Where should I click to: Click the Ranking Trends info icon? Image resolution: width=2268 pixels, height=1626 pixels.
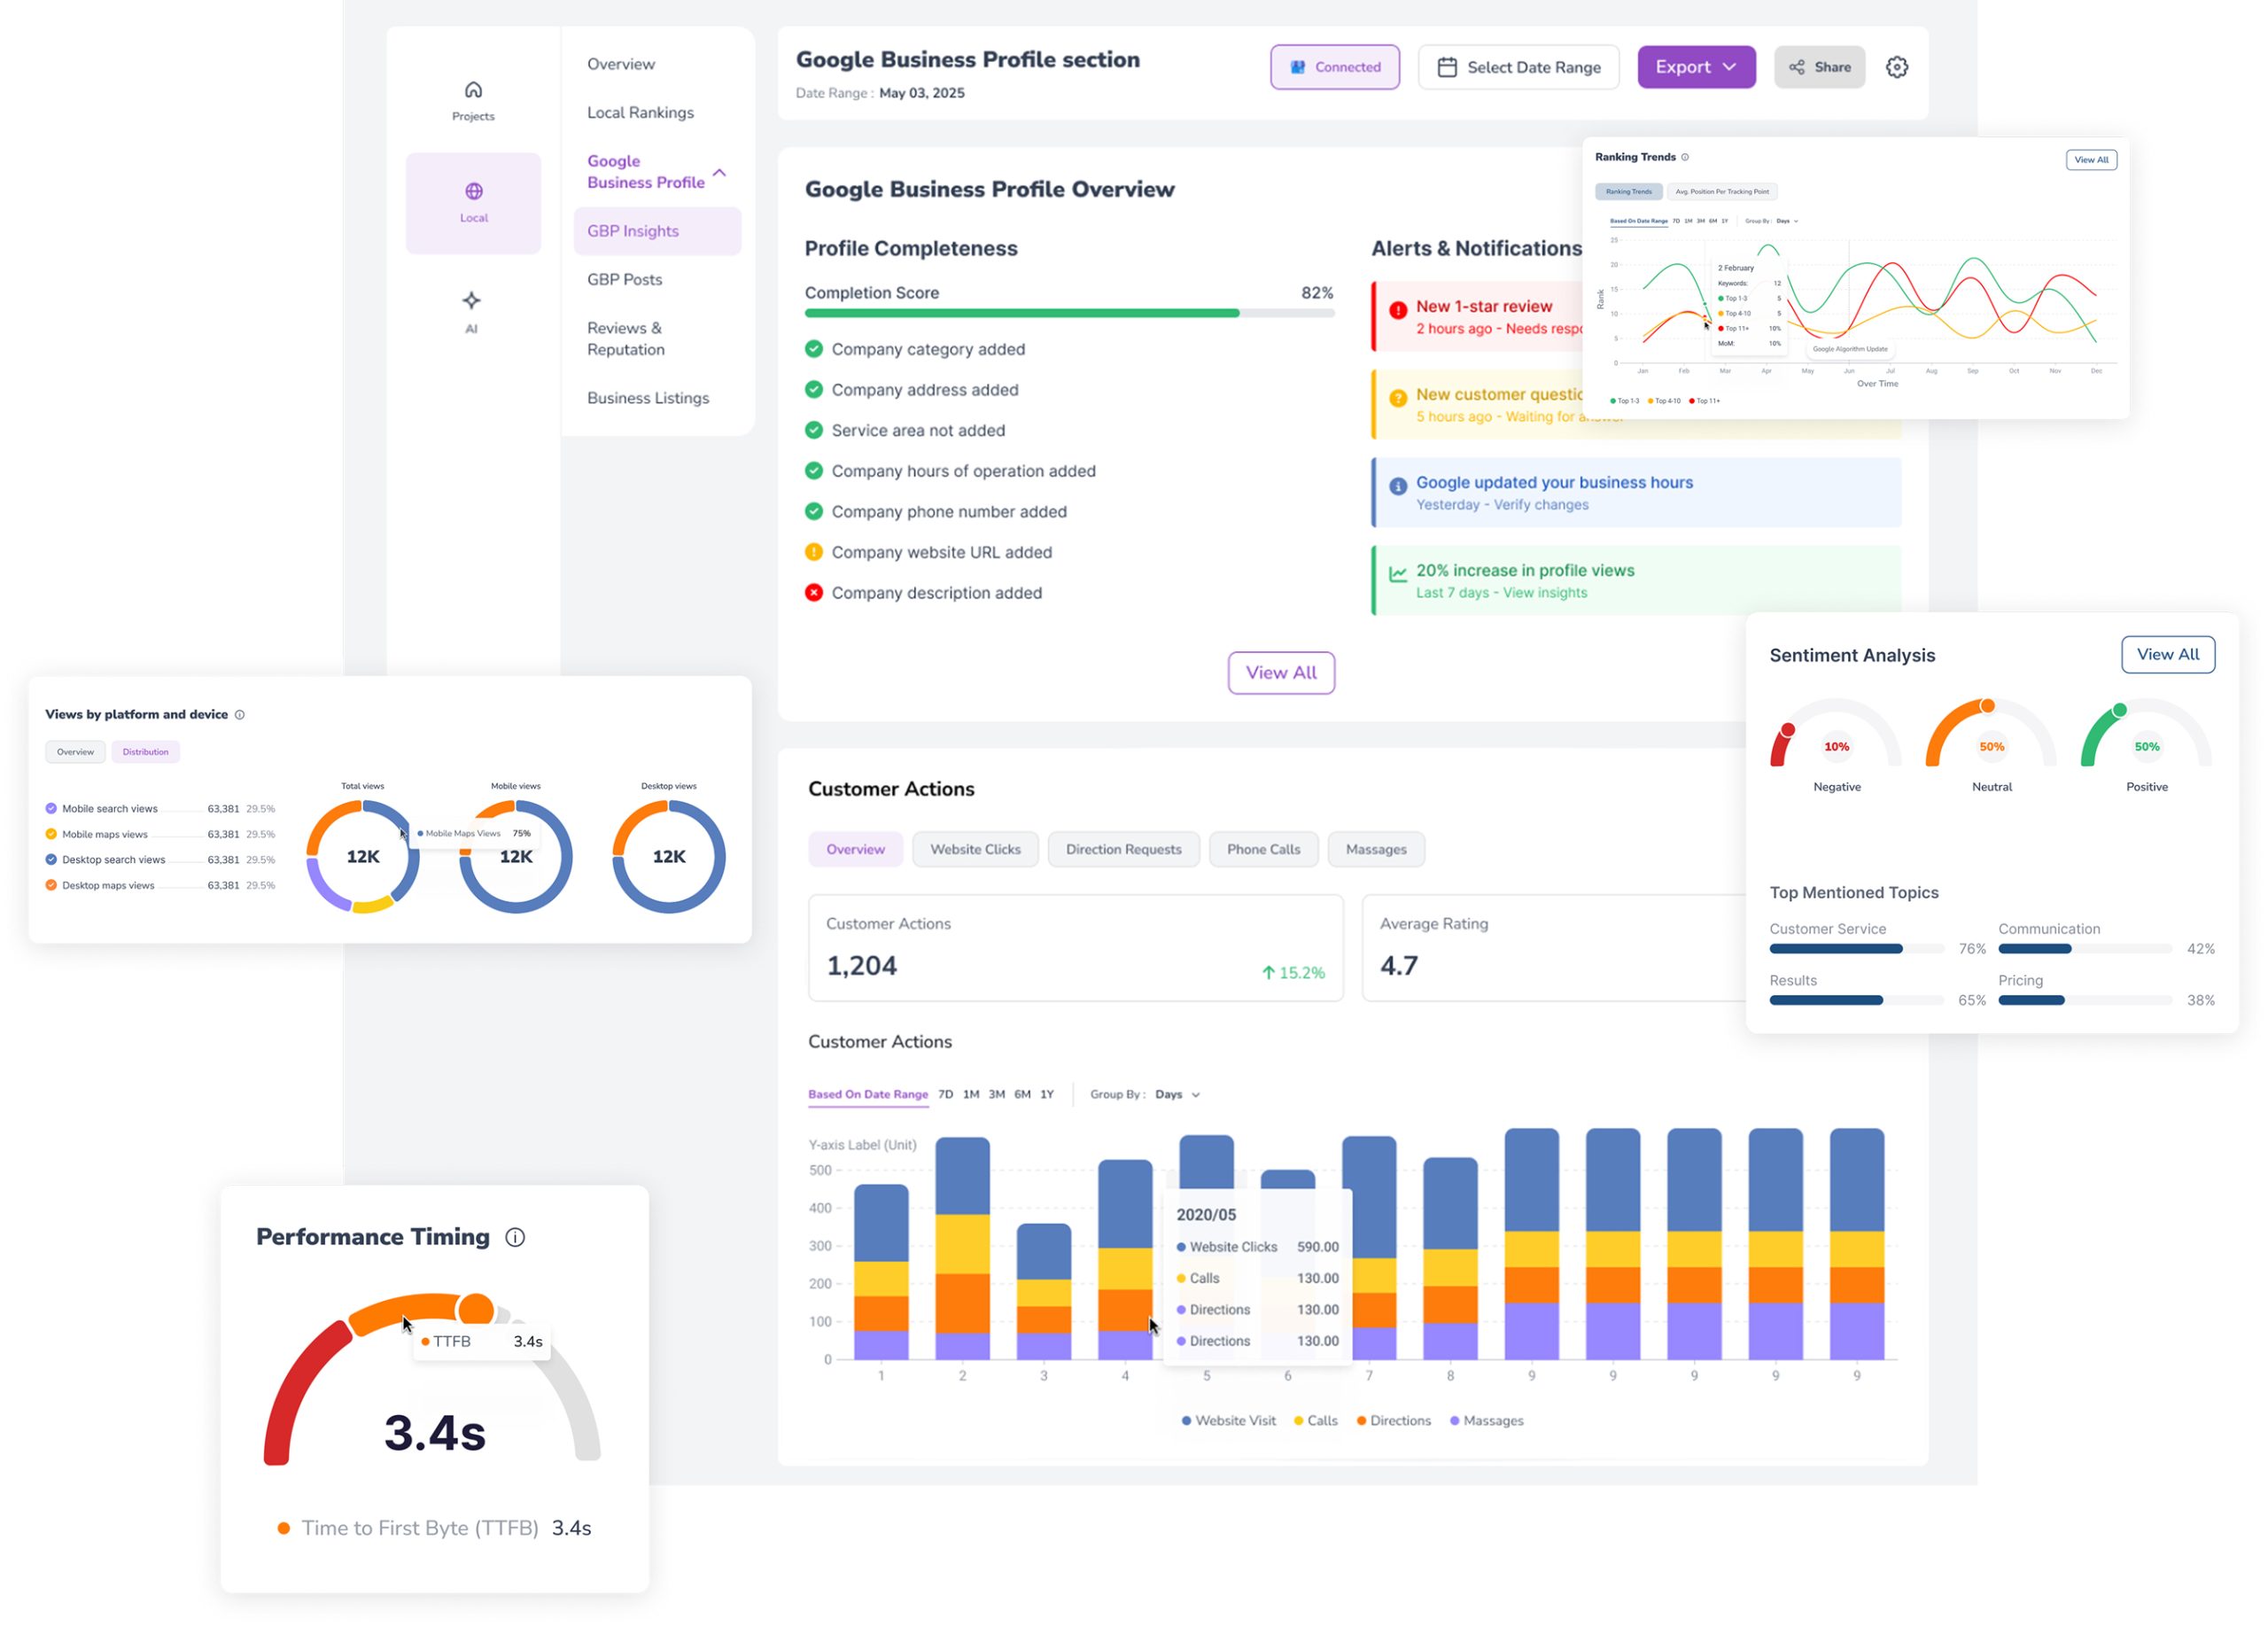(x=1685, y=157)
